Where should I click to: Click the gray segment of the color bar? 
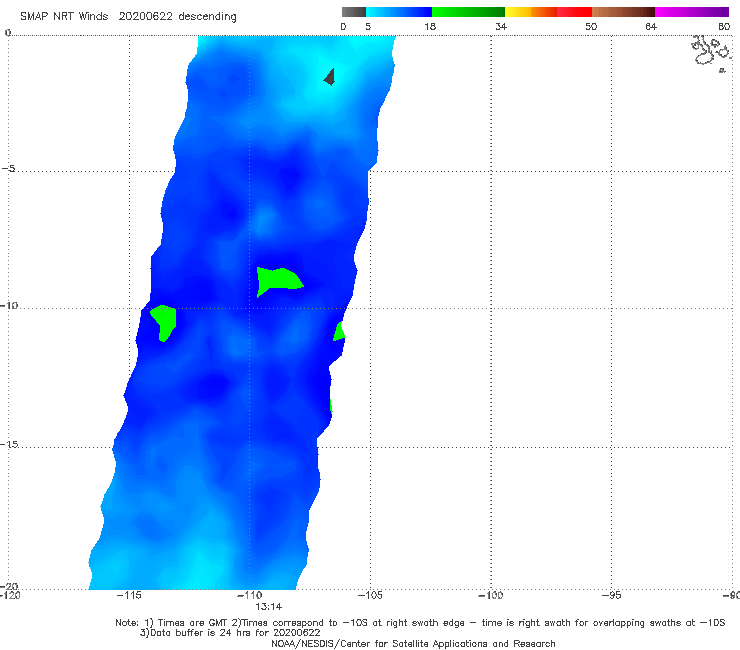pyautogui.click(x=353, y=12)
